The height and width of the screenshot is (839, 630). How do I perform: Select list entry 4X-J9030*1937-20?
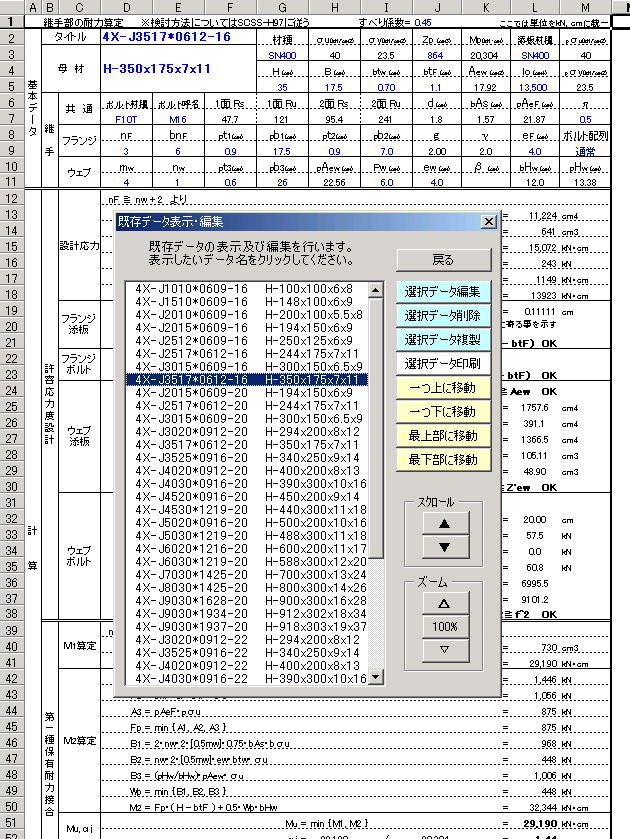[x=247, y=627]
